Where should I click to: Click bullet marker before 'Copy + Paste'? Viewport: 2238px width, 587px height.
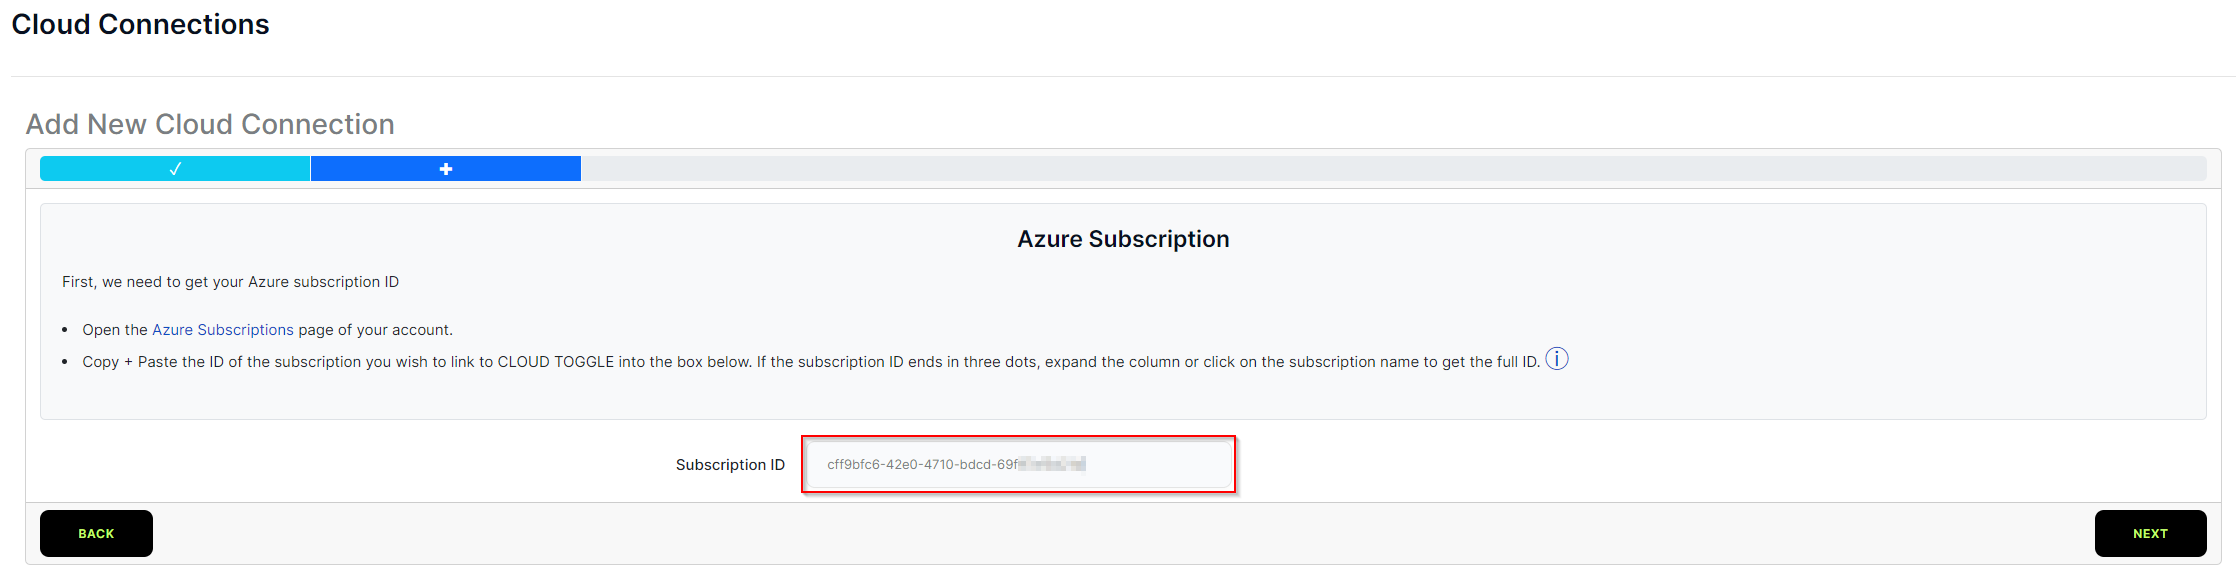point(65,362)
